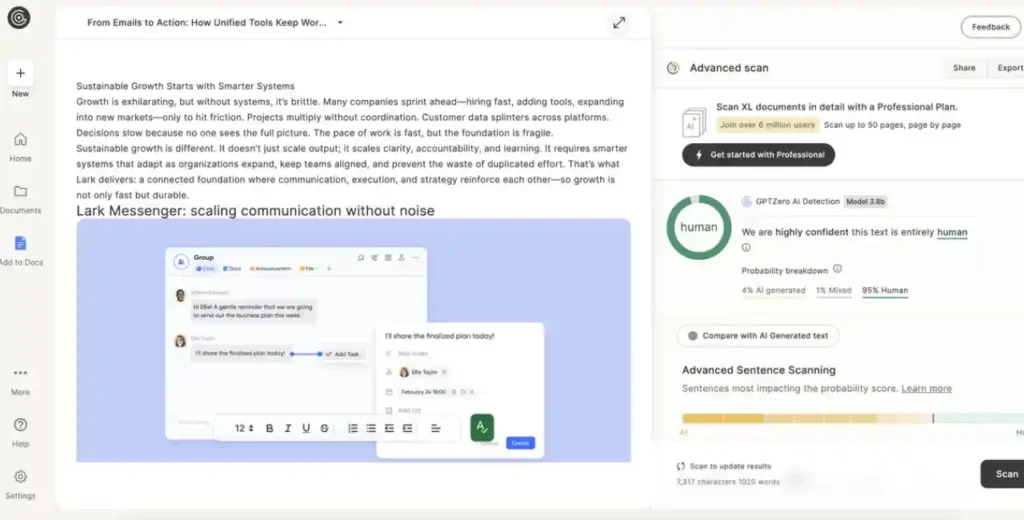
Task: Select the 95% Human tab
Action: point(885,291)
